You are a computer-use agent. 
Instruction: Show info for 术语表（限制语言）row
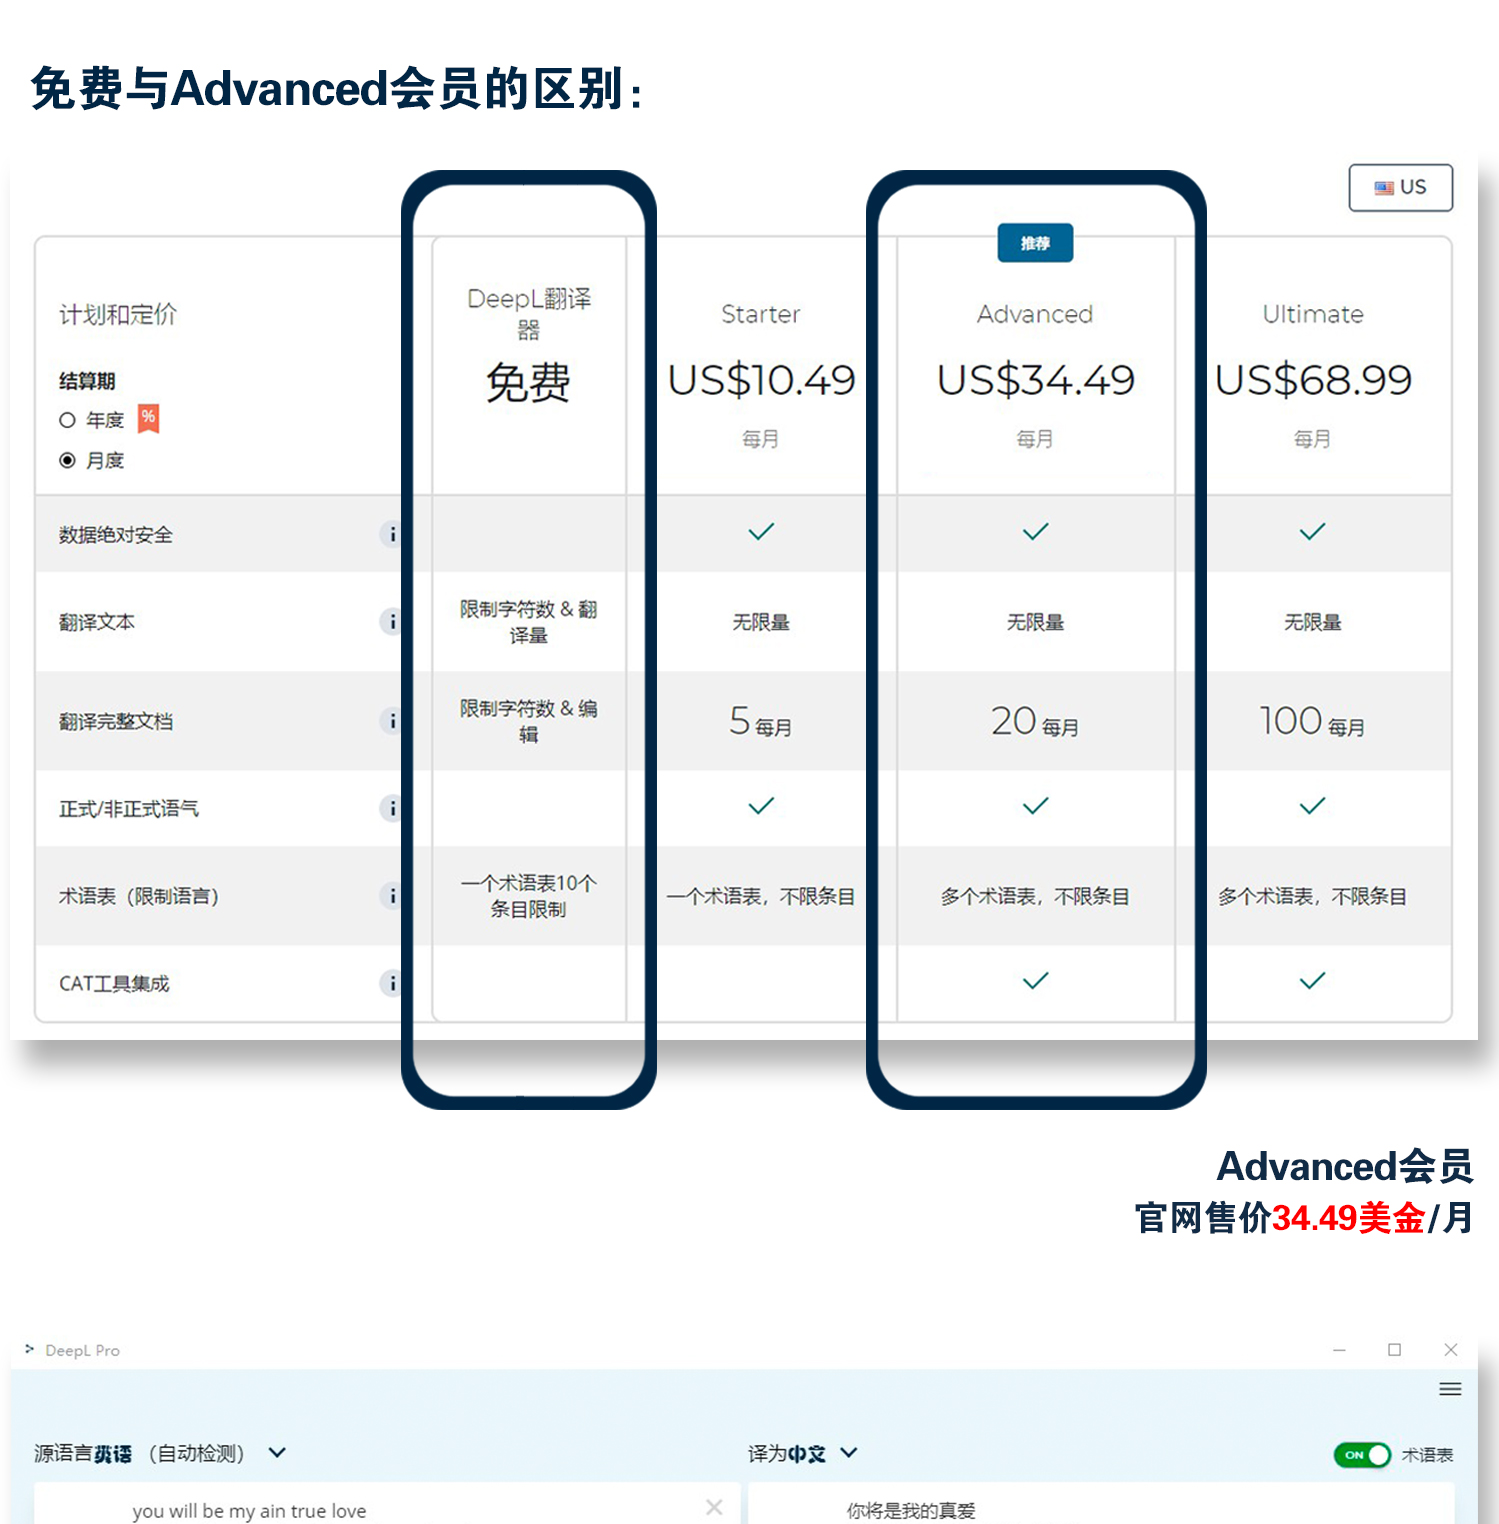(391, 896)
